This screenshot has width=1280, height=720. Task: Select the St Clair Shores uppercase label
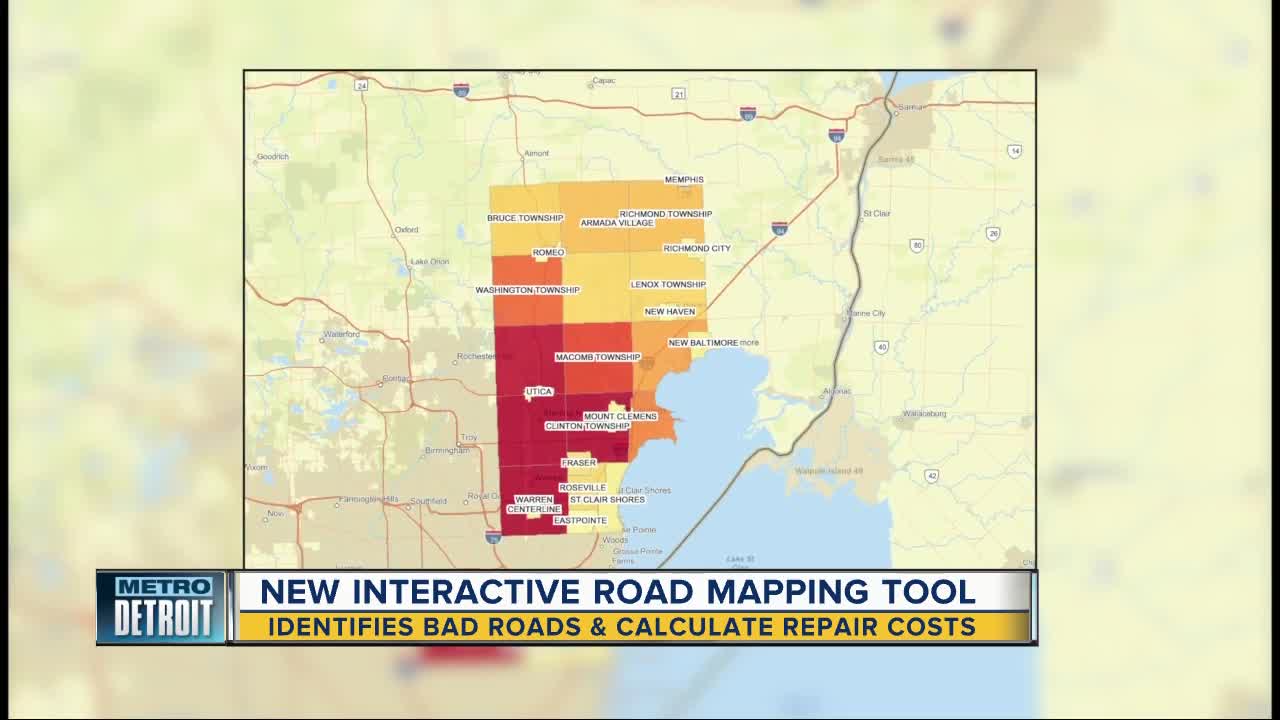pyautogui.click(x=607, y=500)
